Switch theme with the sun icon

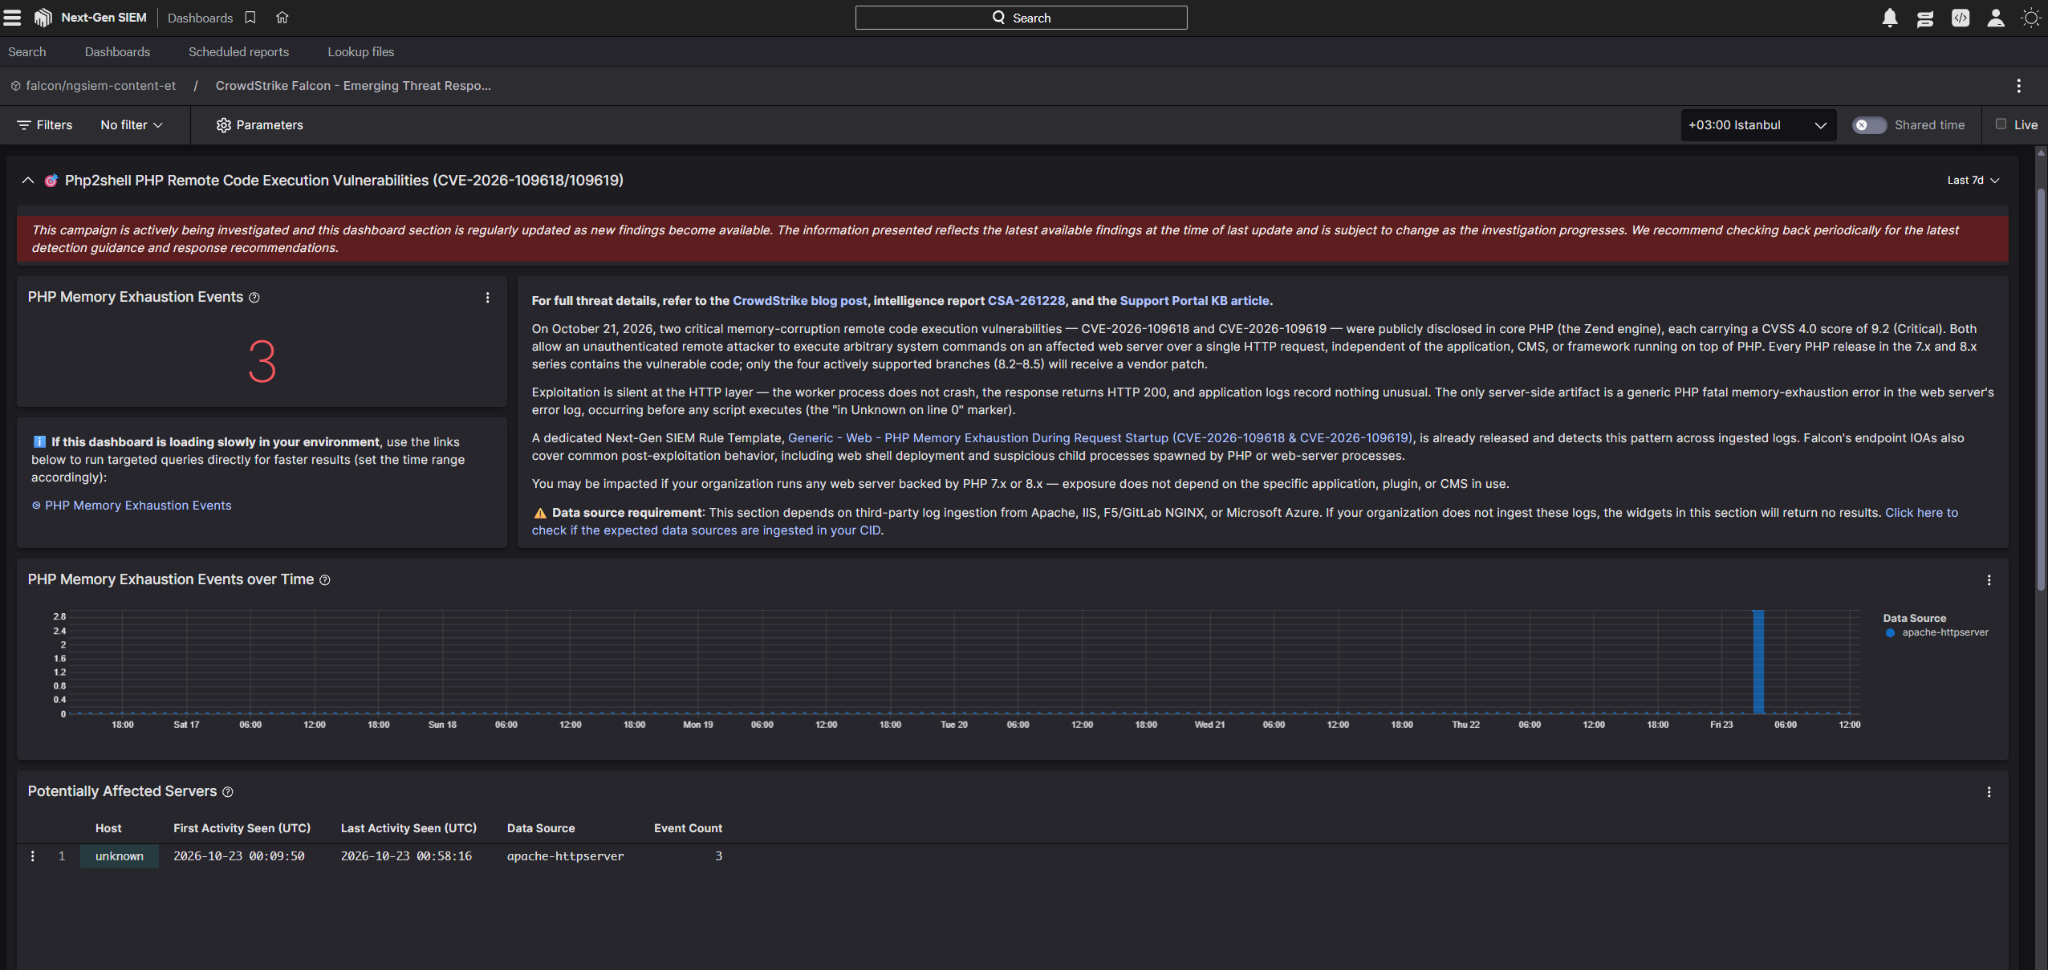[x=2030, y=18]
